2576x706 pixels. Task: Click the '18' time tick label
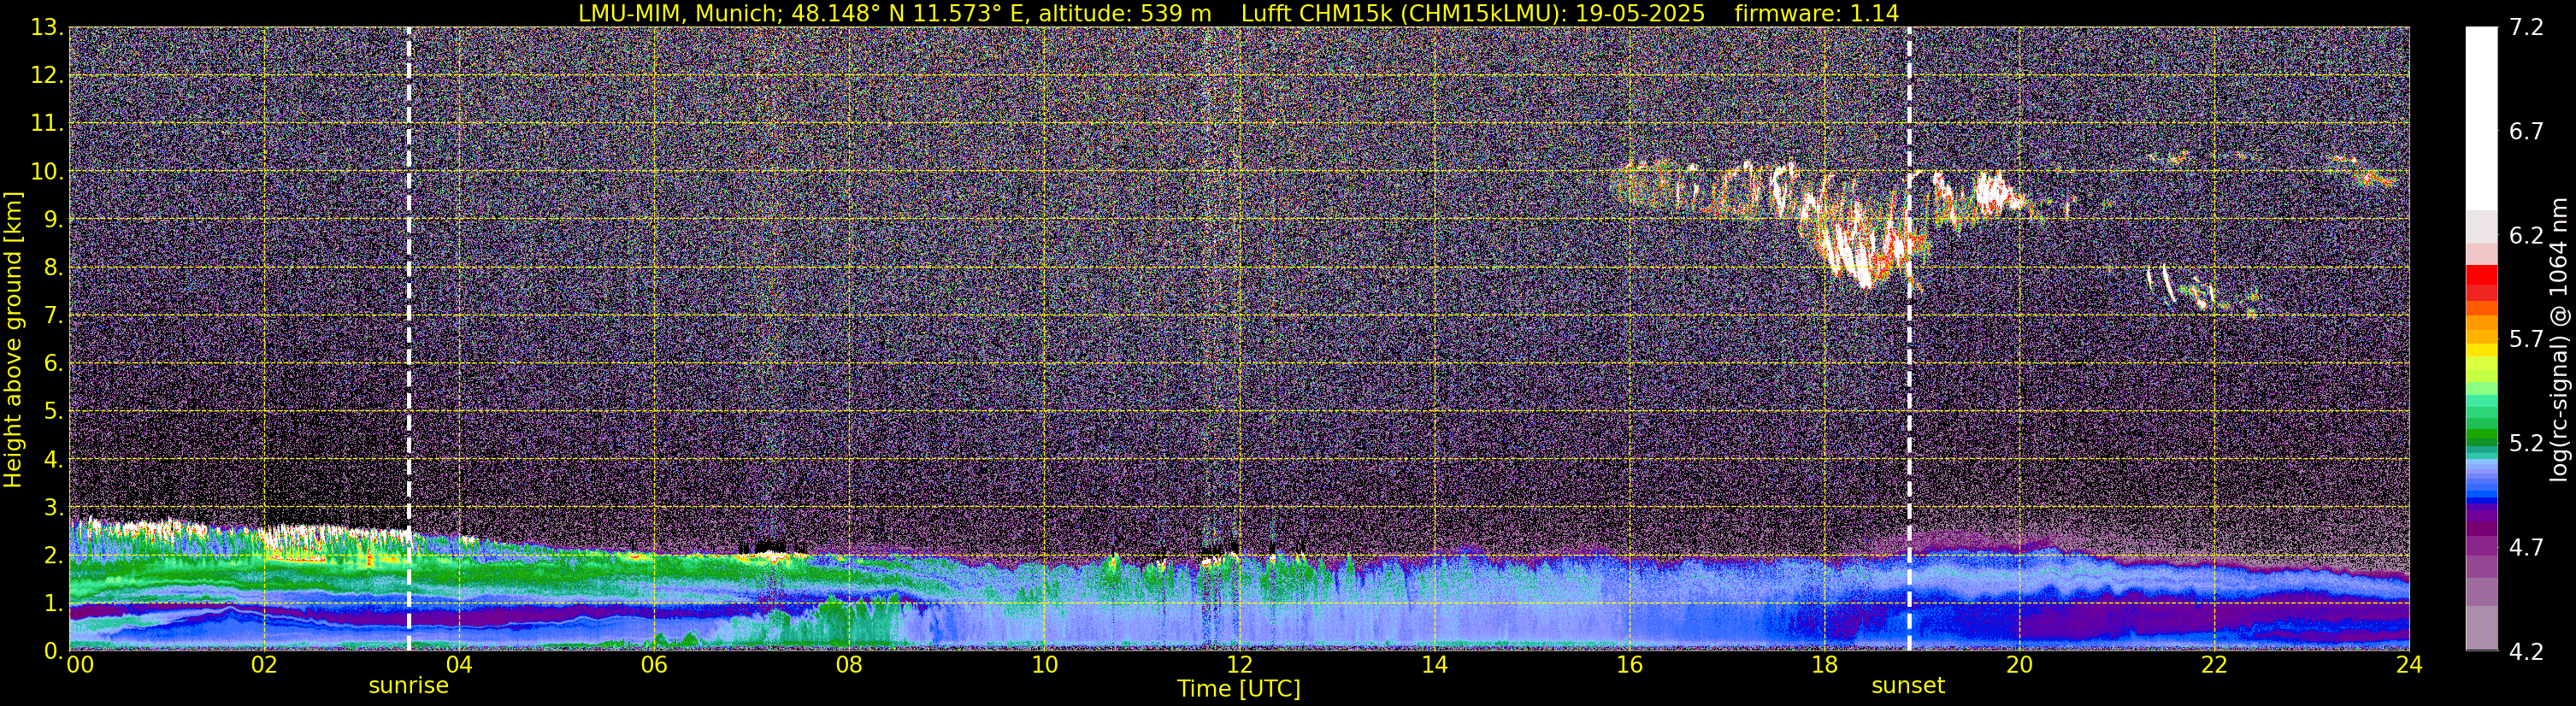coord(1824,665)
